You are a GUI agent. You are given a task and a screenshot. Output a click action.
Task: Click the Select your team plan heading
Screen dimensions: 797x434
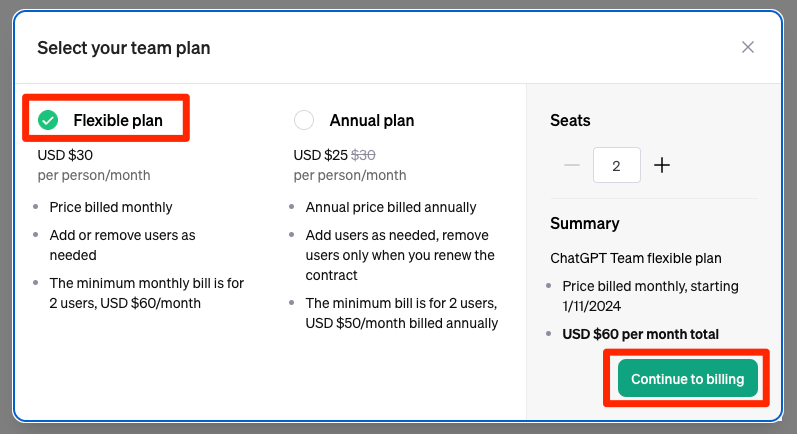(124, 48)
